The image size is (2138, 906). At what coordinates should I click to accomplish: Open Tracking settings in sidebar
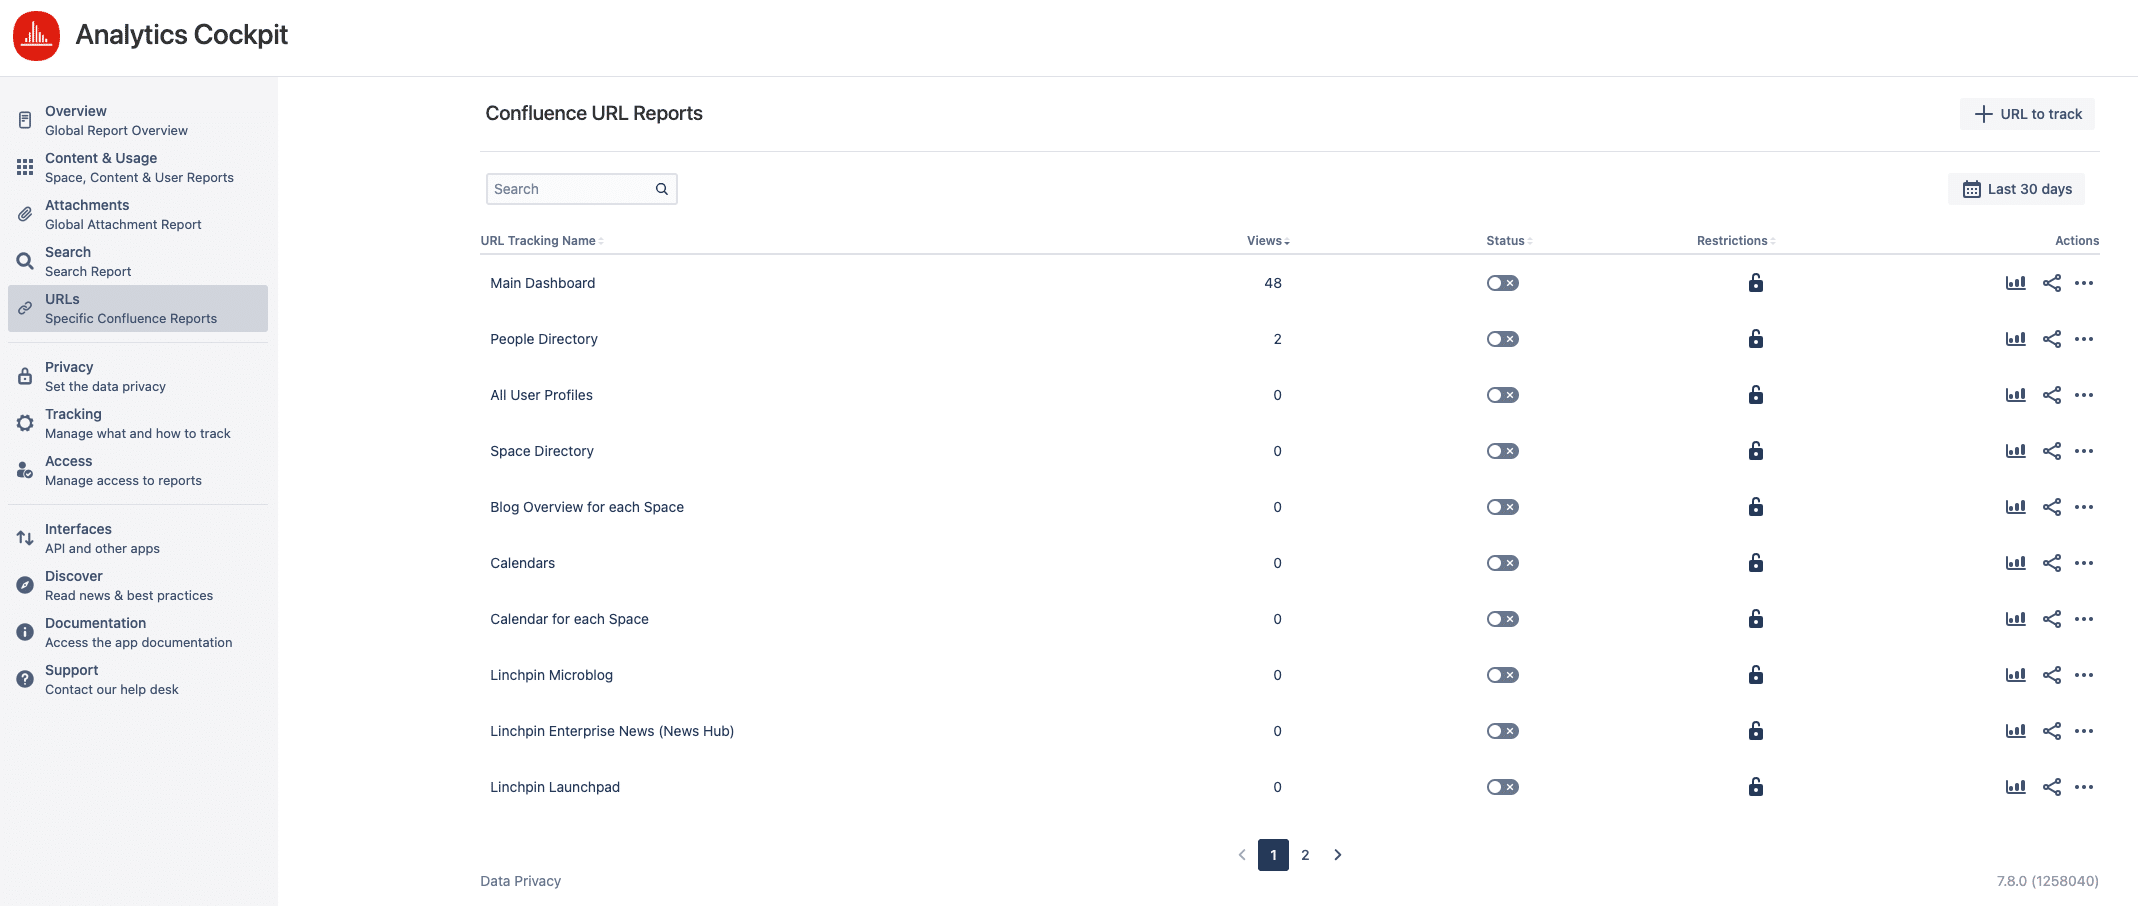coord(138,423)
